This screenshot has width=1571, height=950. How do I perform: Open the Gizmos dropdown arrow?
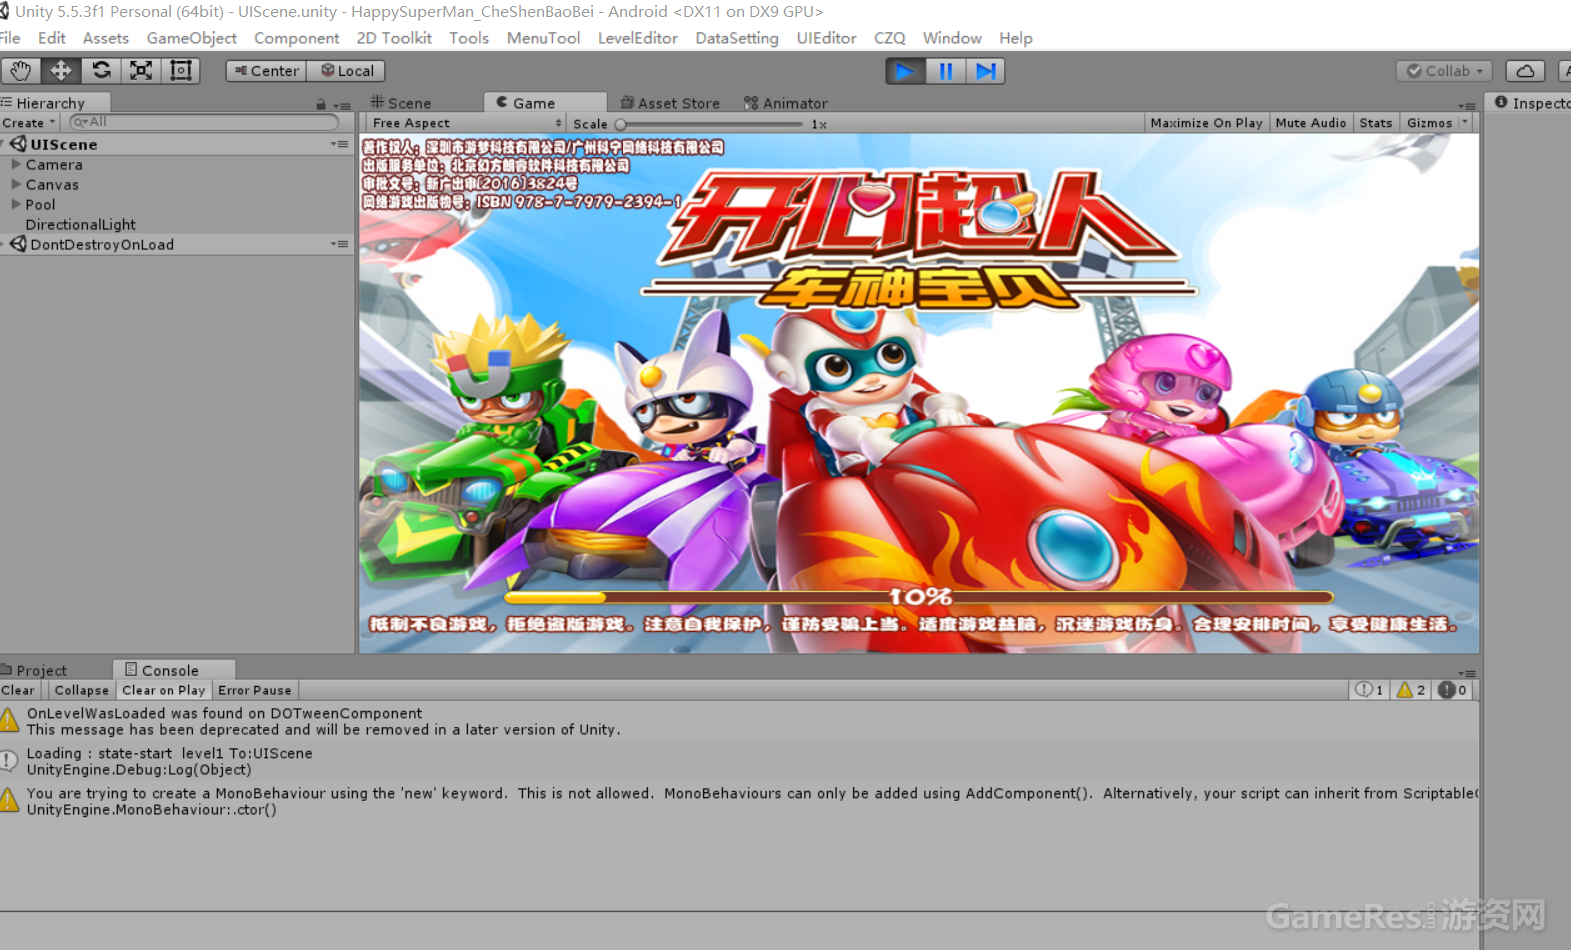[x=1465, y=122]
